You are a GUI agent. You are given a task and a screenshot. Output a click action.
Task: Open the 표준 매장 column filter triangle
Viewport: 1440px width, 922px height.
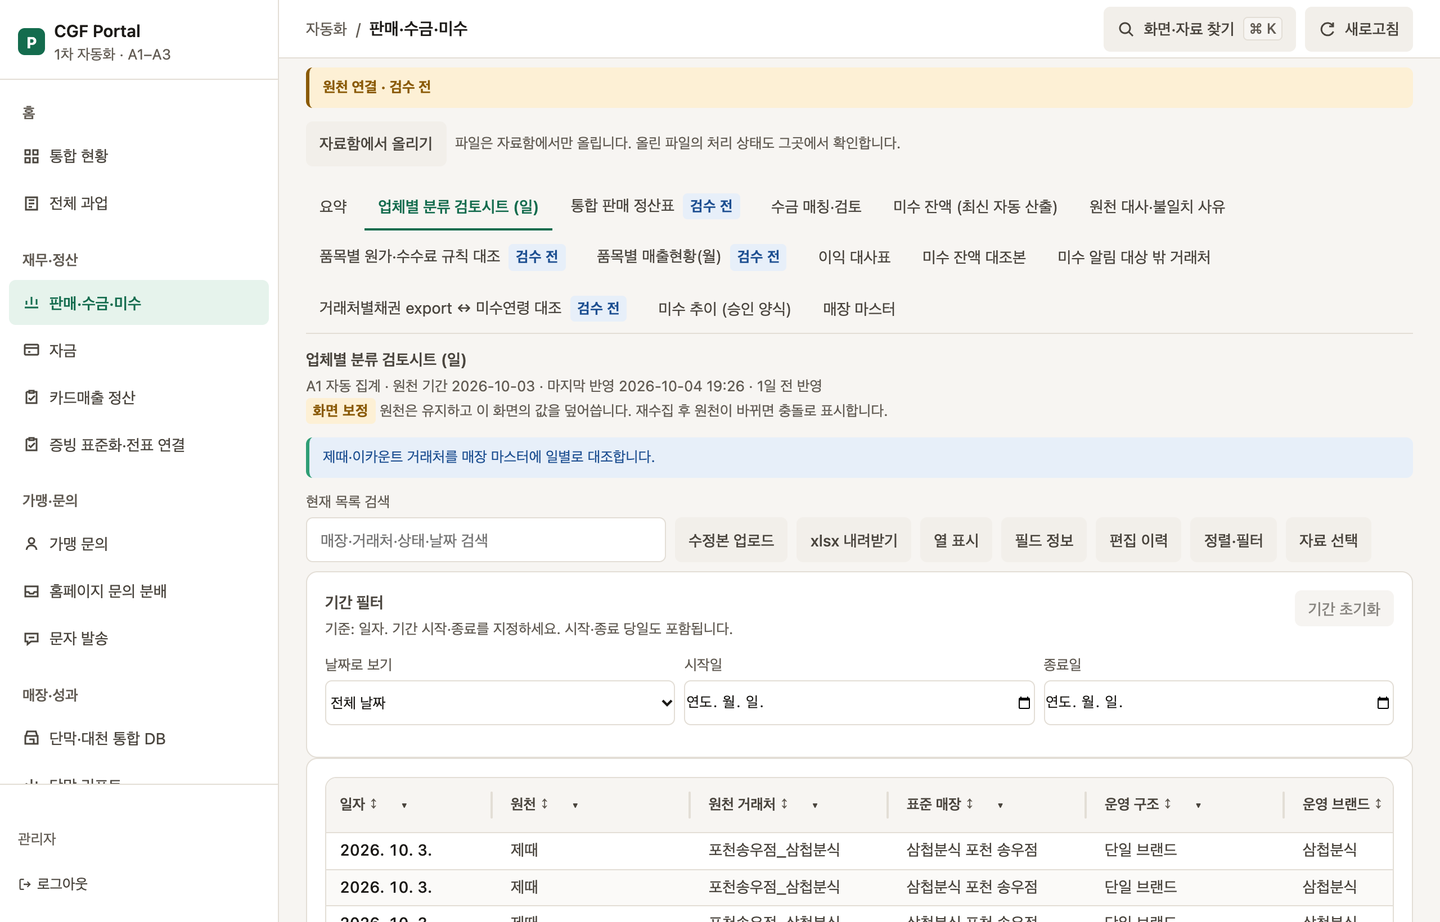[x=1000, y=805]
